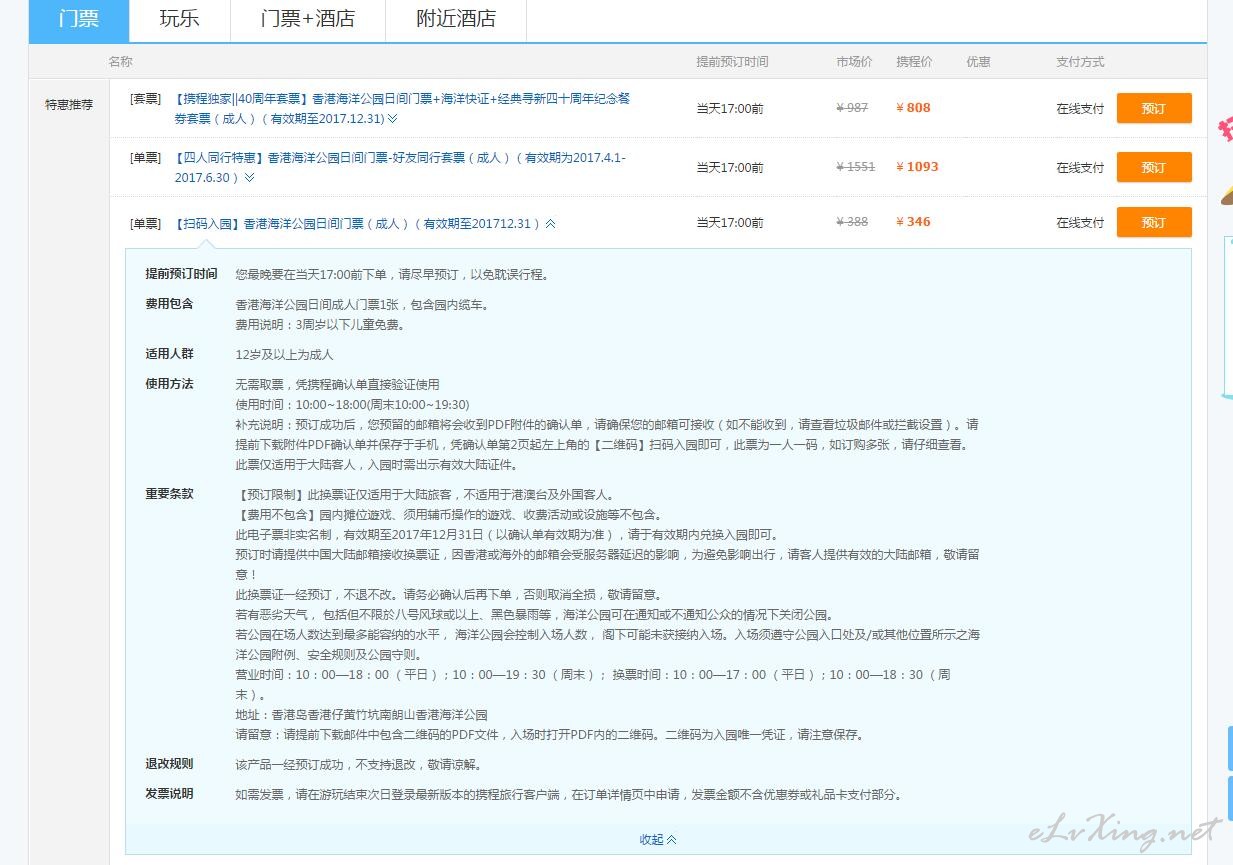Click 在线支付 in the ¥808 row
The height and width of the screenshot is (865, 1233).
coord(1080,108)
